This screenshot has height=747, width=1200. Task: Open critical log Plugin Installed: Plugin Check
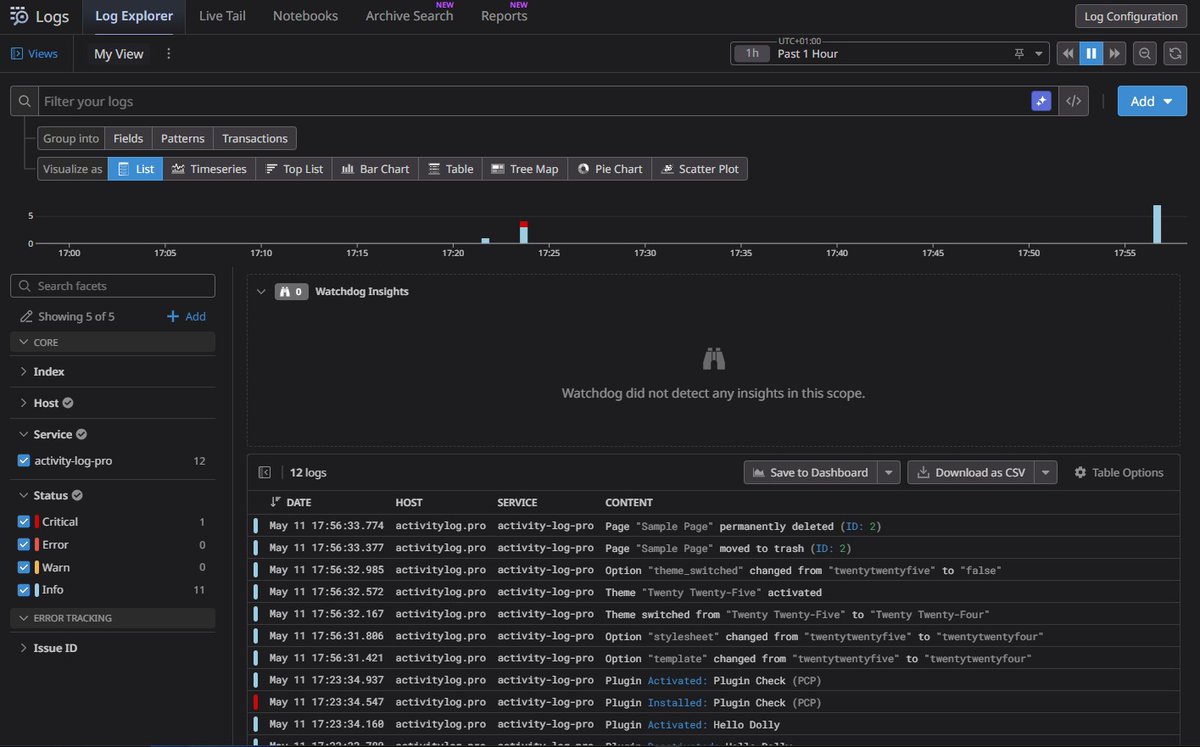[716, 702]
